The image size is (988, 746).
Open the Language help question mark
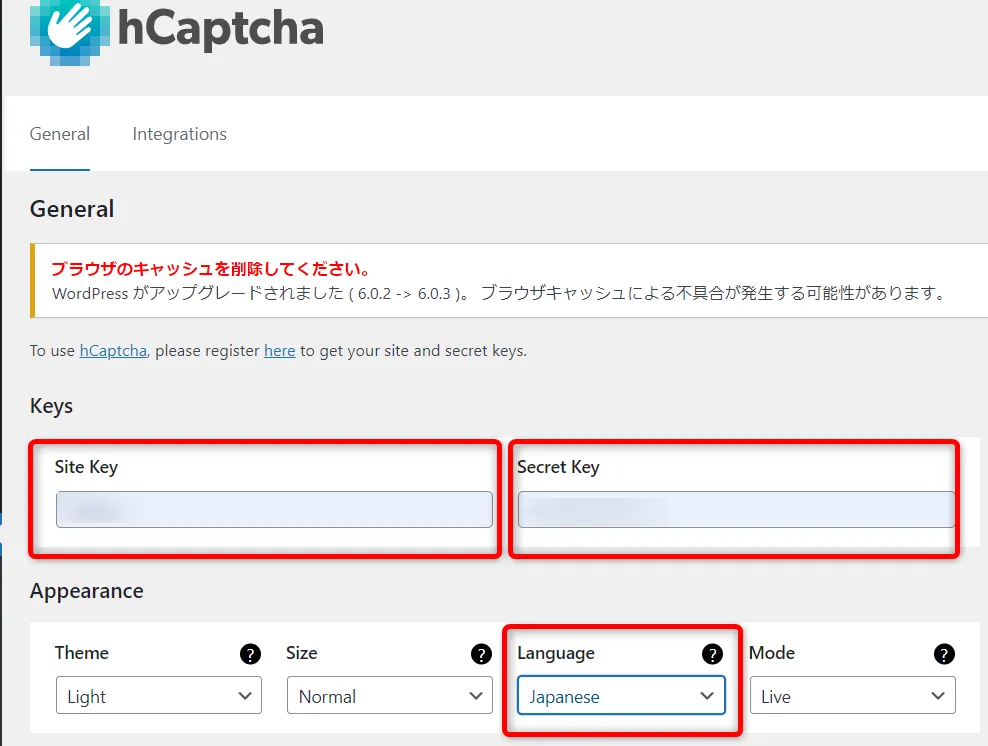coord(713,654)
